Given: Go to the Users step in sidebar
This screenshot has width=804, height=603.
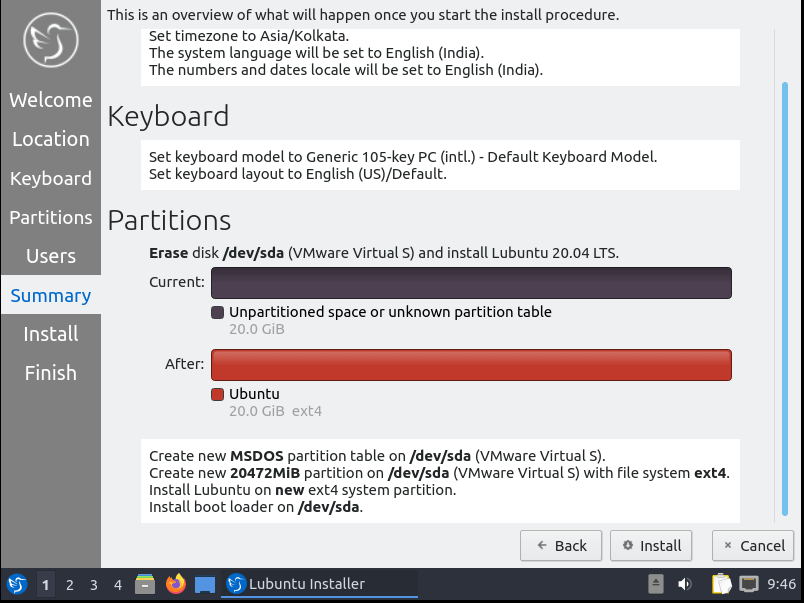Looking at the screenshot, I should (x=50, y=256).
